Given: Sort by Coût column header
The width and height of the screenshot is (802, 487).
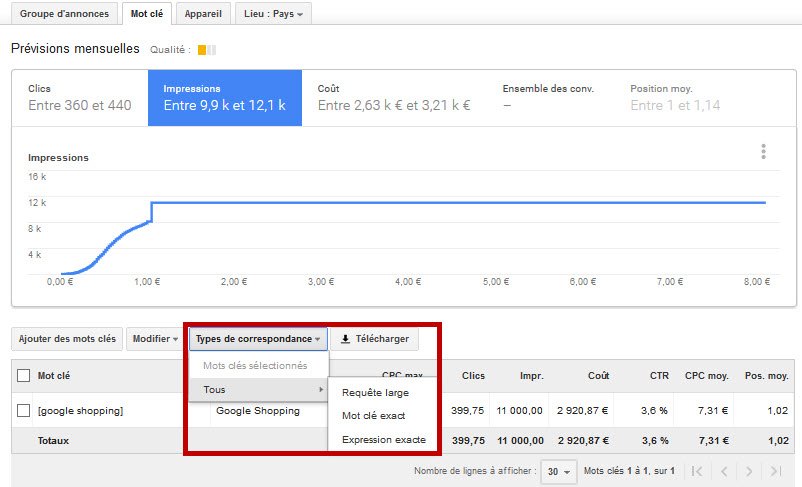Looking at the screenshot, I should click(x=598, y=376).
